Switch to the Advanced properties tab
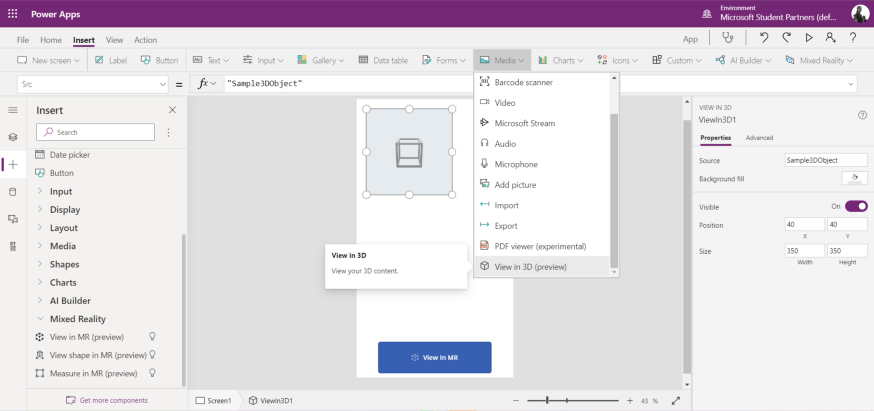This screenshot has width=874, height=411. pyautogui.click(x=759, y=138)
